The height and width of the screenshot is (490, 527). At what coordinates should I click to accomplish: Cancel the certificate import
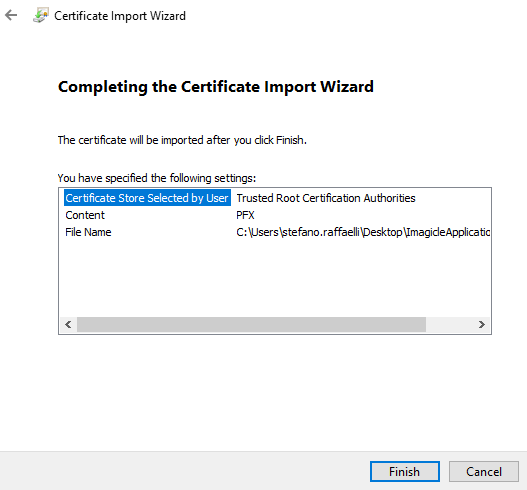click(484, 472)
